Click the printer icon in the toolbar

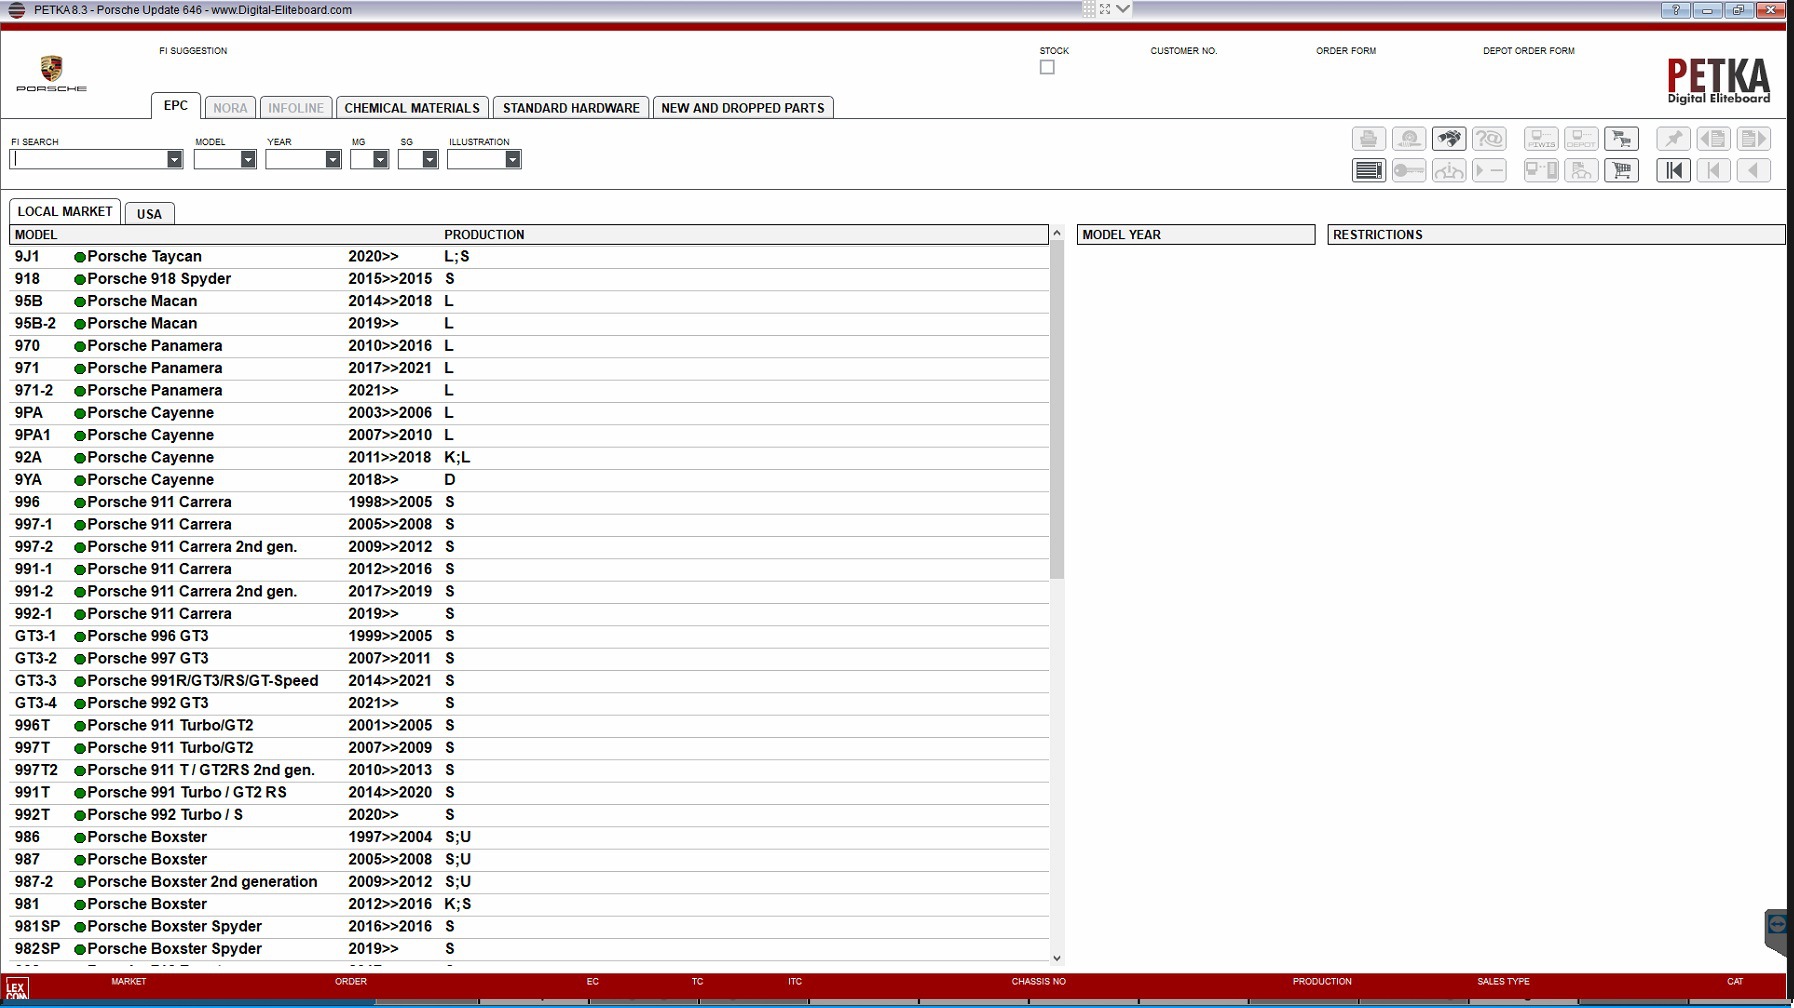[x=1369, y=139]
